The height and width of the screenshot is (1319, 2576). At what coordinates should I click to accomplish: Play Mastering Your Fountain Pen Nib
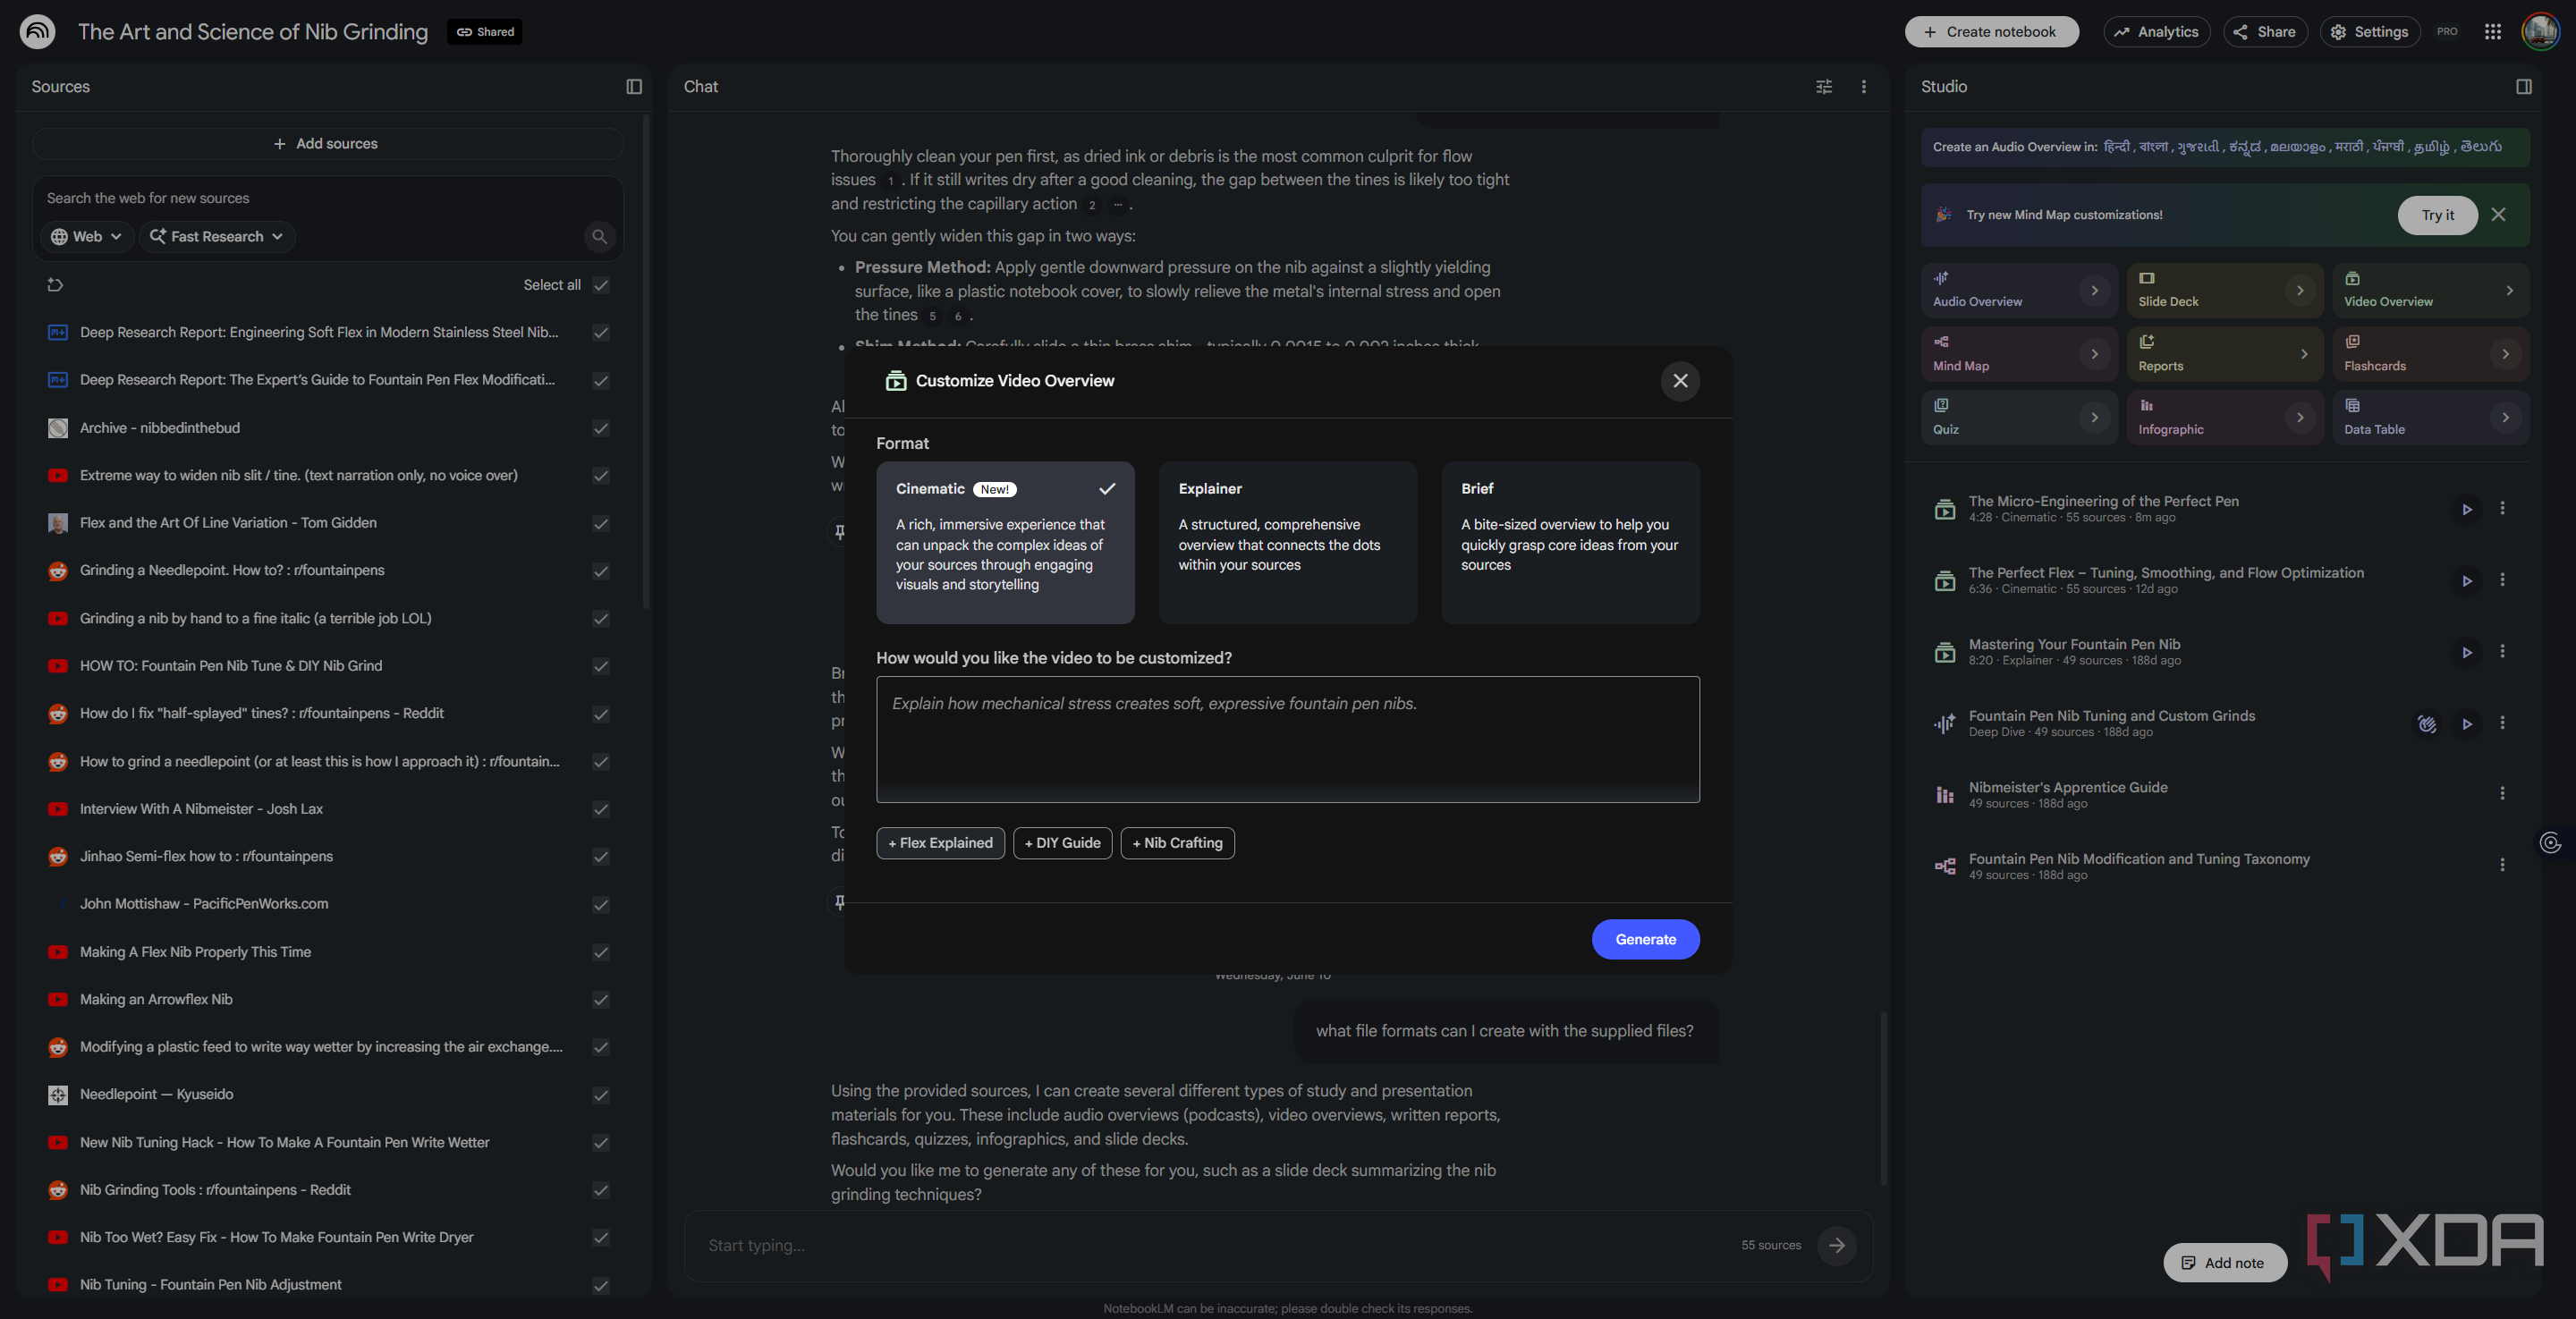2467,653
